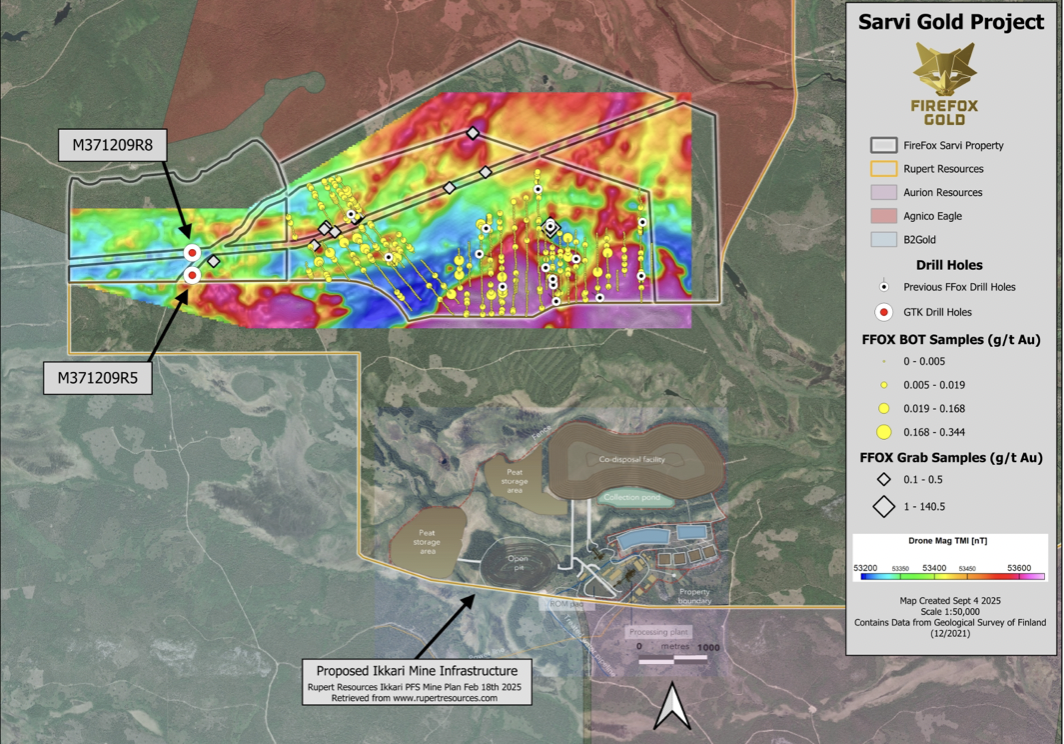The height and width of the screenshot is (744, 1064).
Task: Click the 0.005 - 0.019 BOT sample circle
Action: coord(884,385)
